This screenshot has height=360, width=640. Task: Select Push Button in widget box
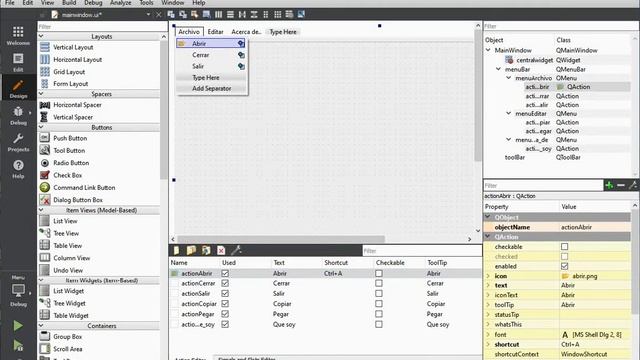coord(70,138)
